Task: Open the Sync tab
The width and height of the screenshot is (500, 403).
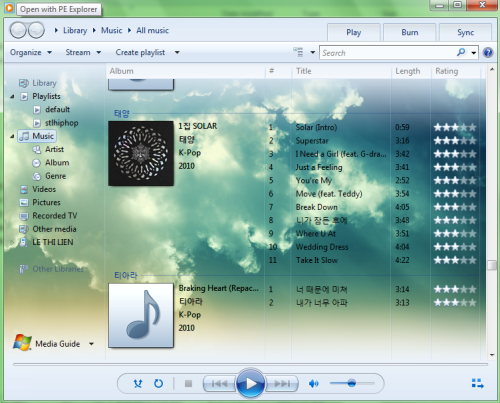Action: [x=465, y=32]
